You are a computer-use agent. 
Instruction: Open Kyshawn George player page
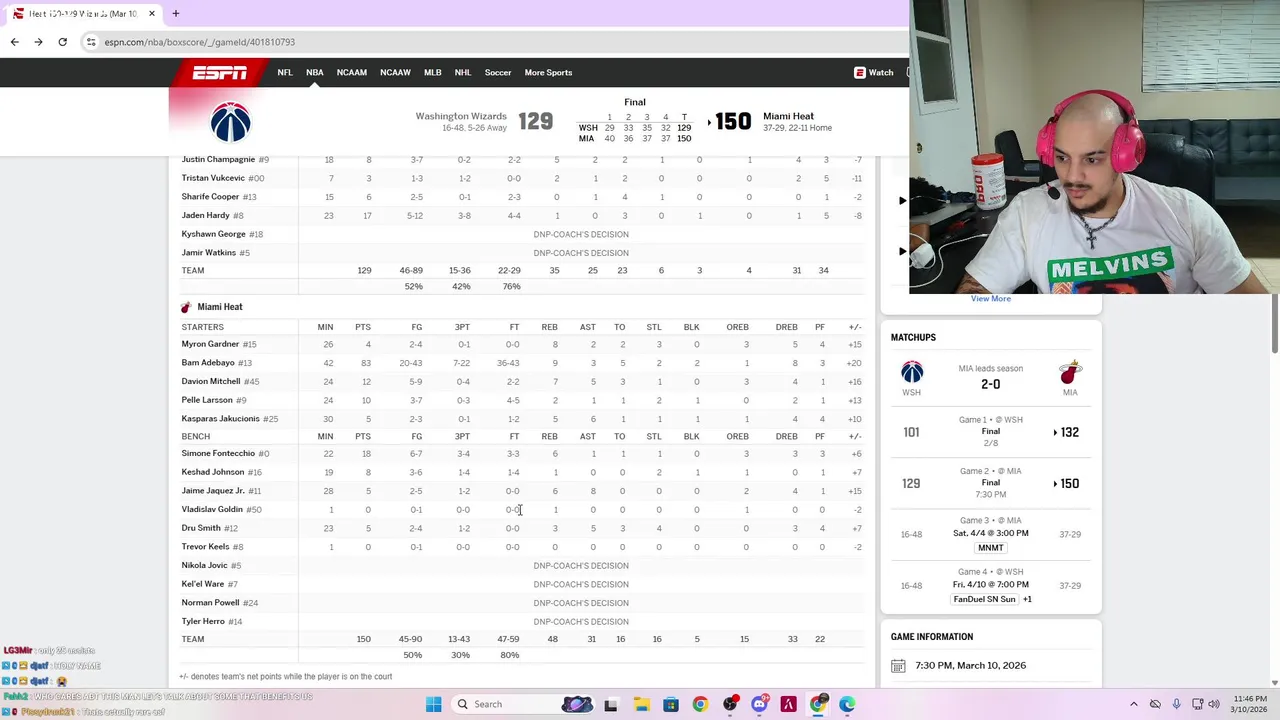coord(213,234)
